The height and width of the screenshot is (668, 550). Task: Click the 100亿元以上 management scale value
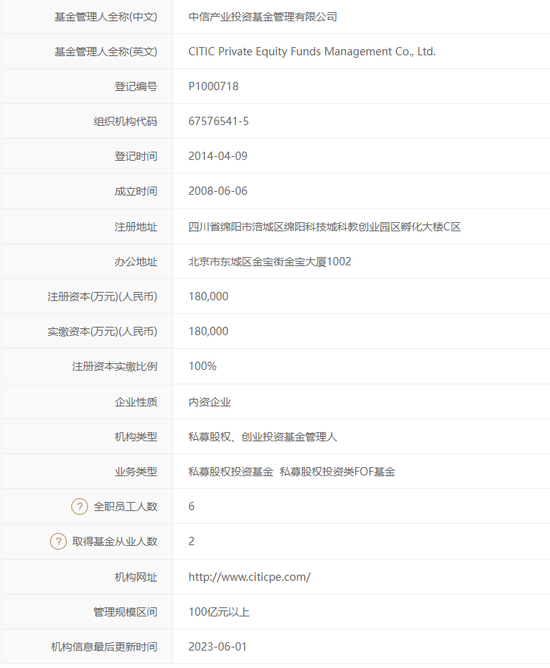click(x=219, y=612)
